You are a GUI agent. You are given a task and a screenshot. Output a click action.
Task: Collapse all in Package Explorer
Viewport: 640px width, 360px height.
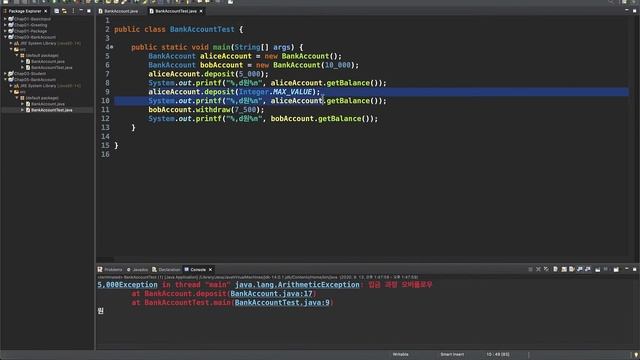coord(56,11)
